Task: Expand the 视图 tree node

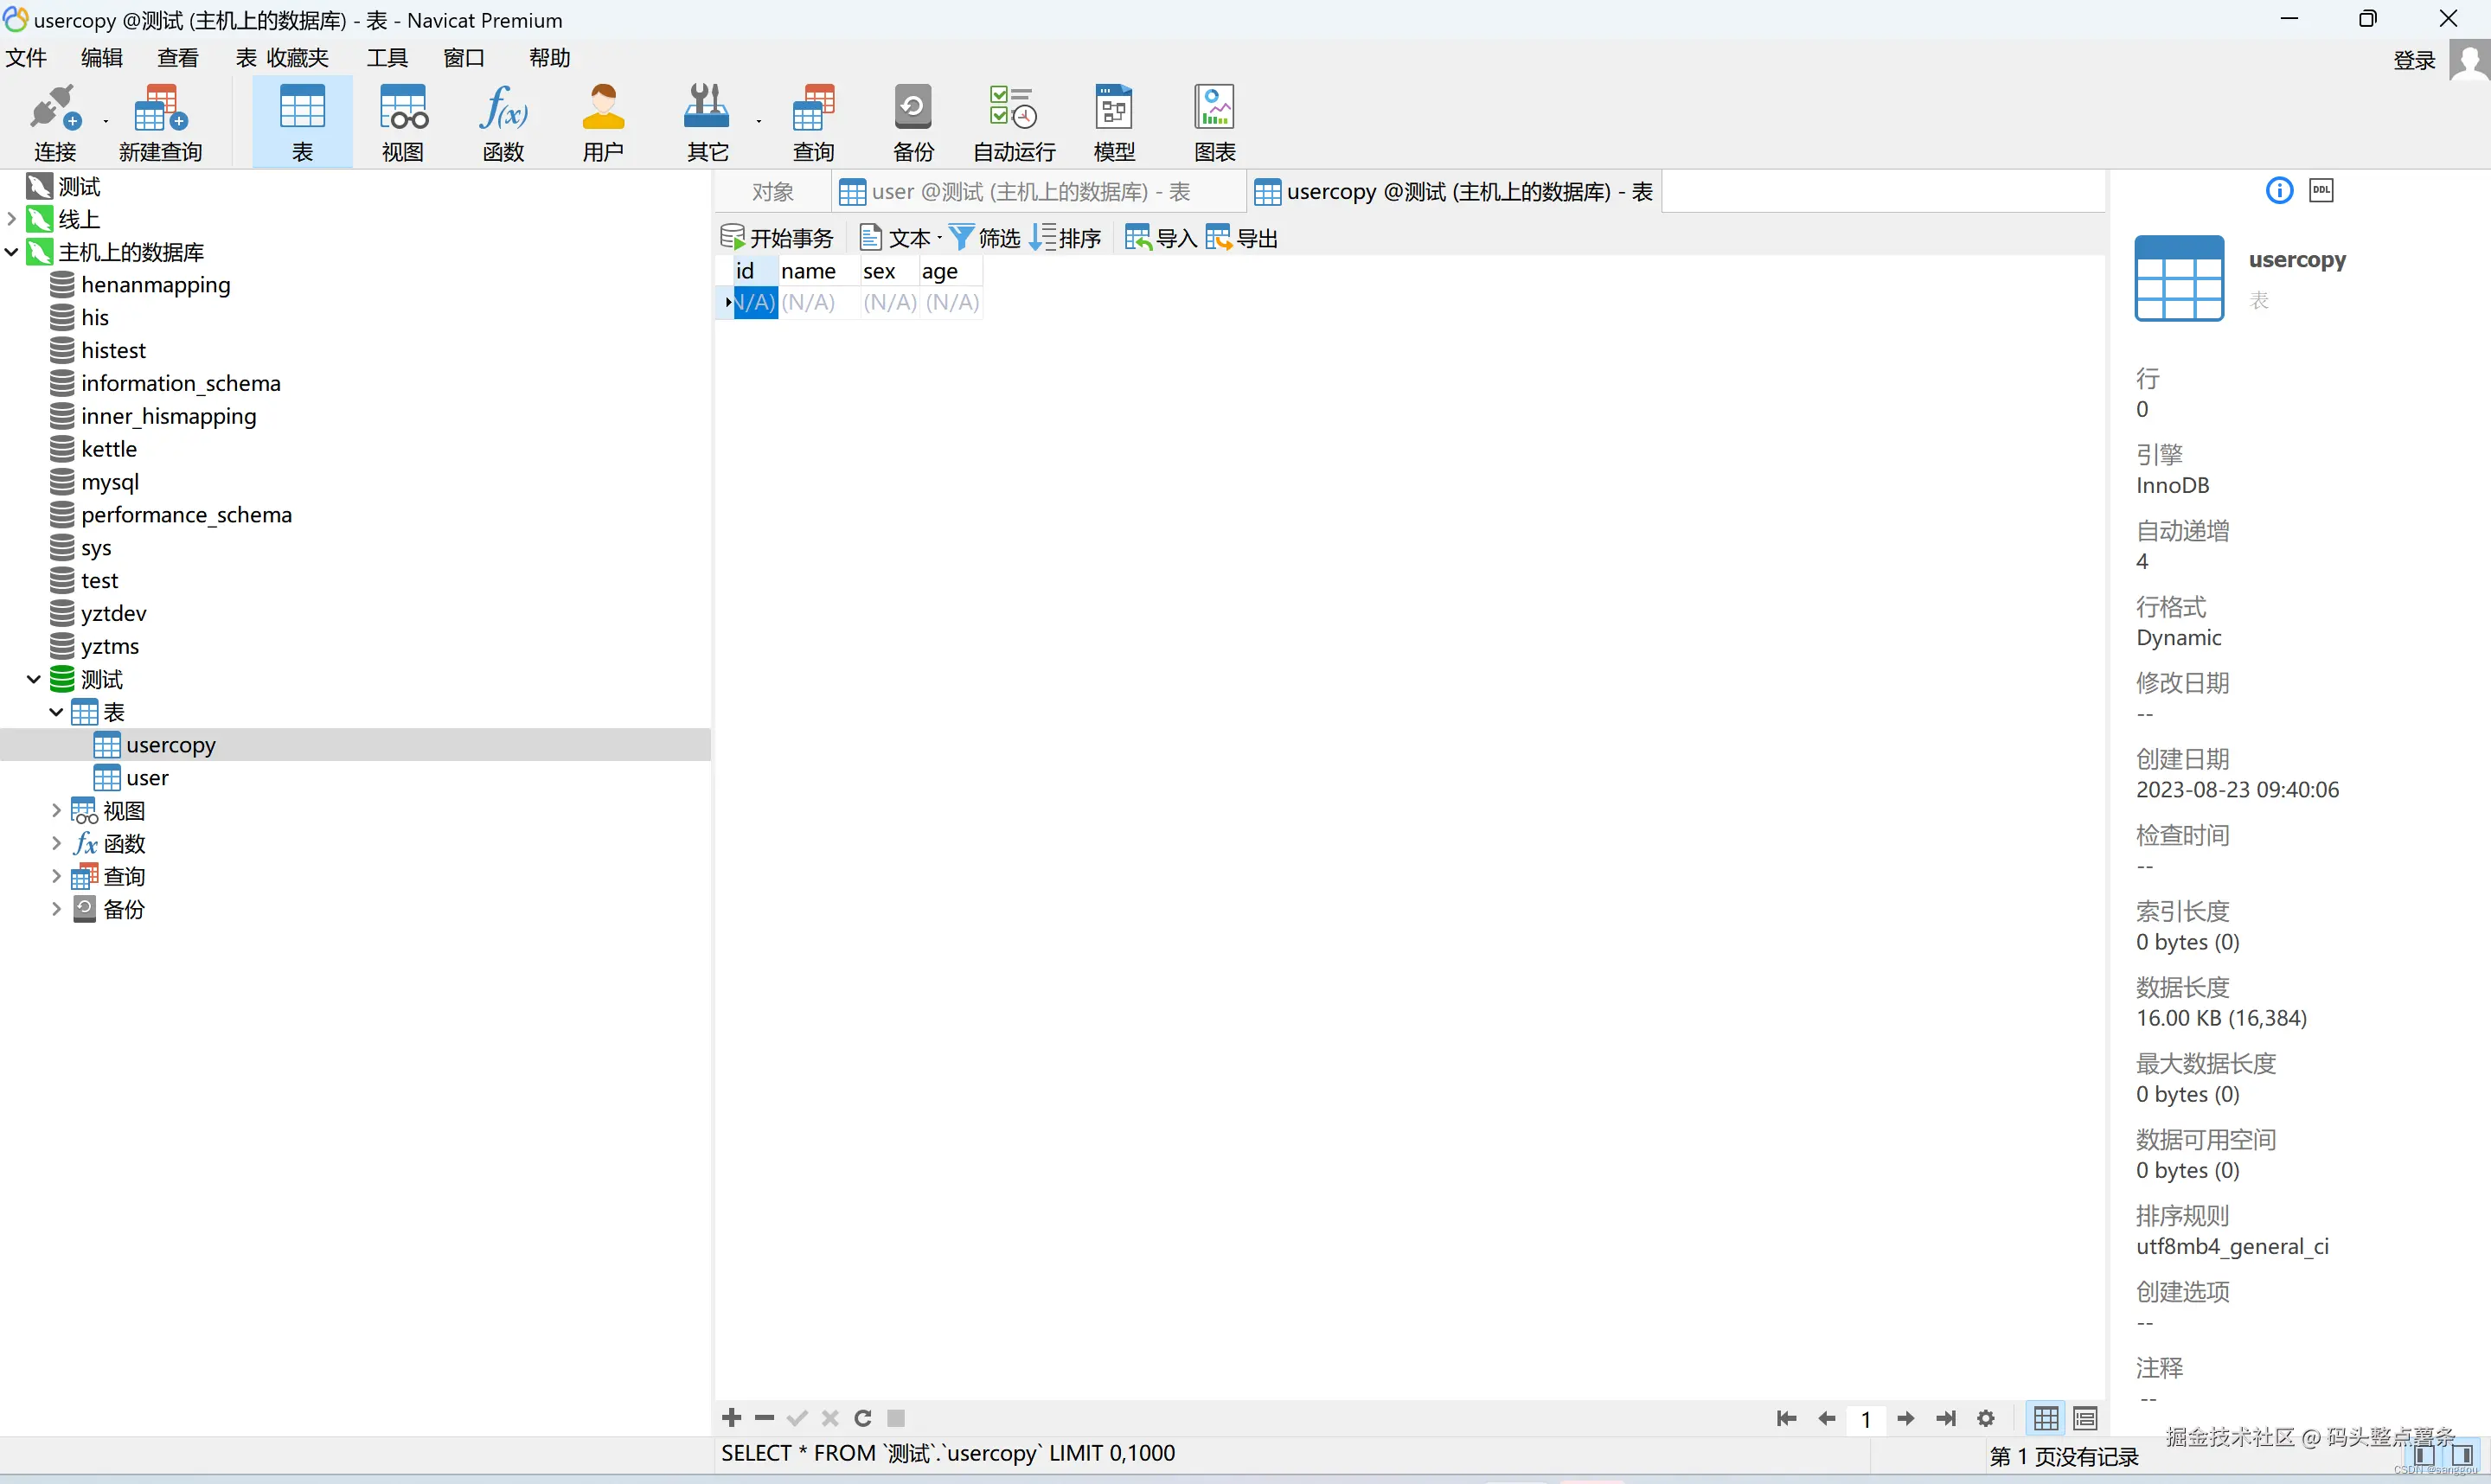Action: [x=56, y=811]
